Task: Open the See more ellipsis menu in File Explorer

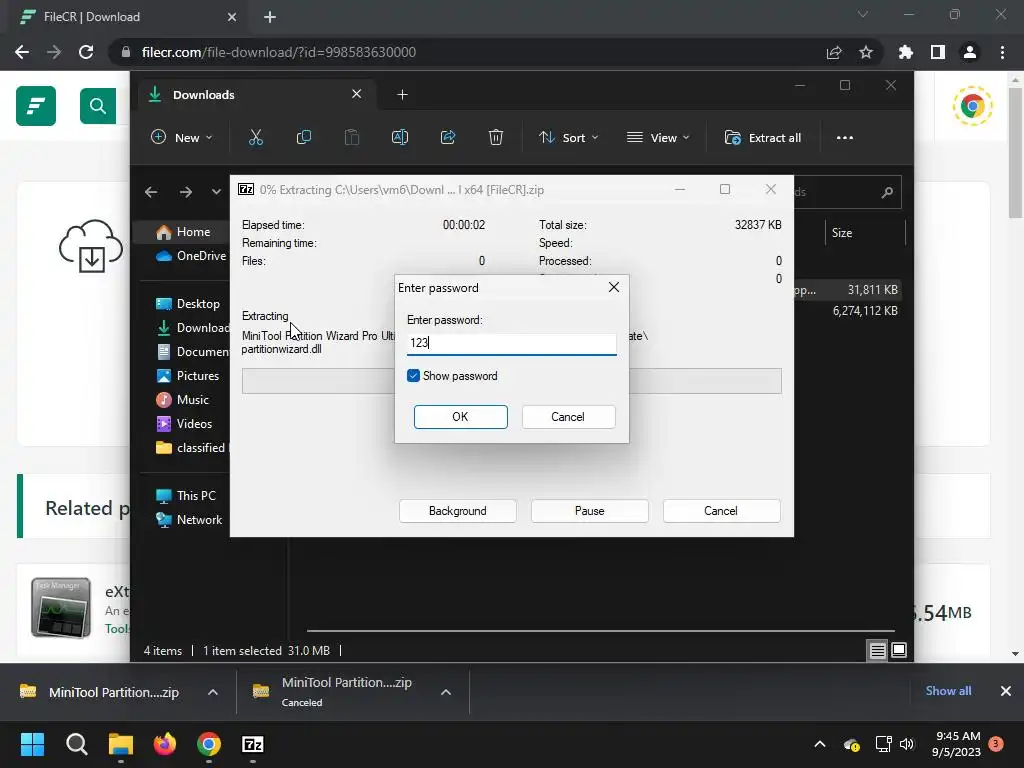Action: [x=845, y=138]
